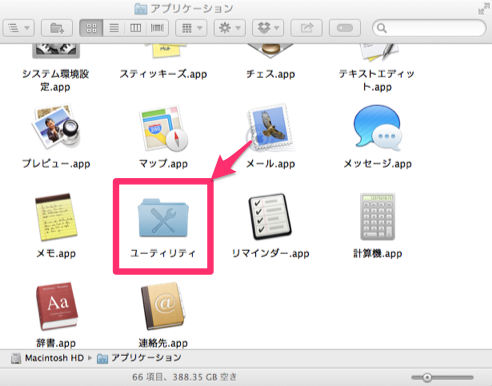This screenshot has width=492, height=386.
Task: Open the Dropbox toolbar menu
Action: click(268, 28)
